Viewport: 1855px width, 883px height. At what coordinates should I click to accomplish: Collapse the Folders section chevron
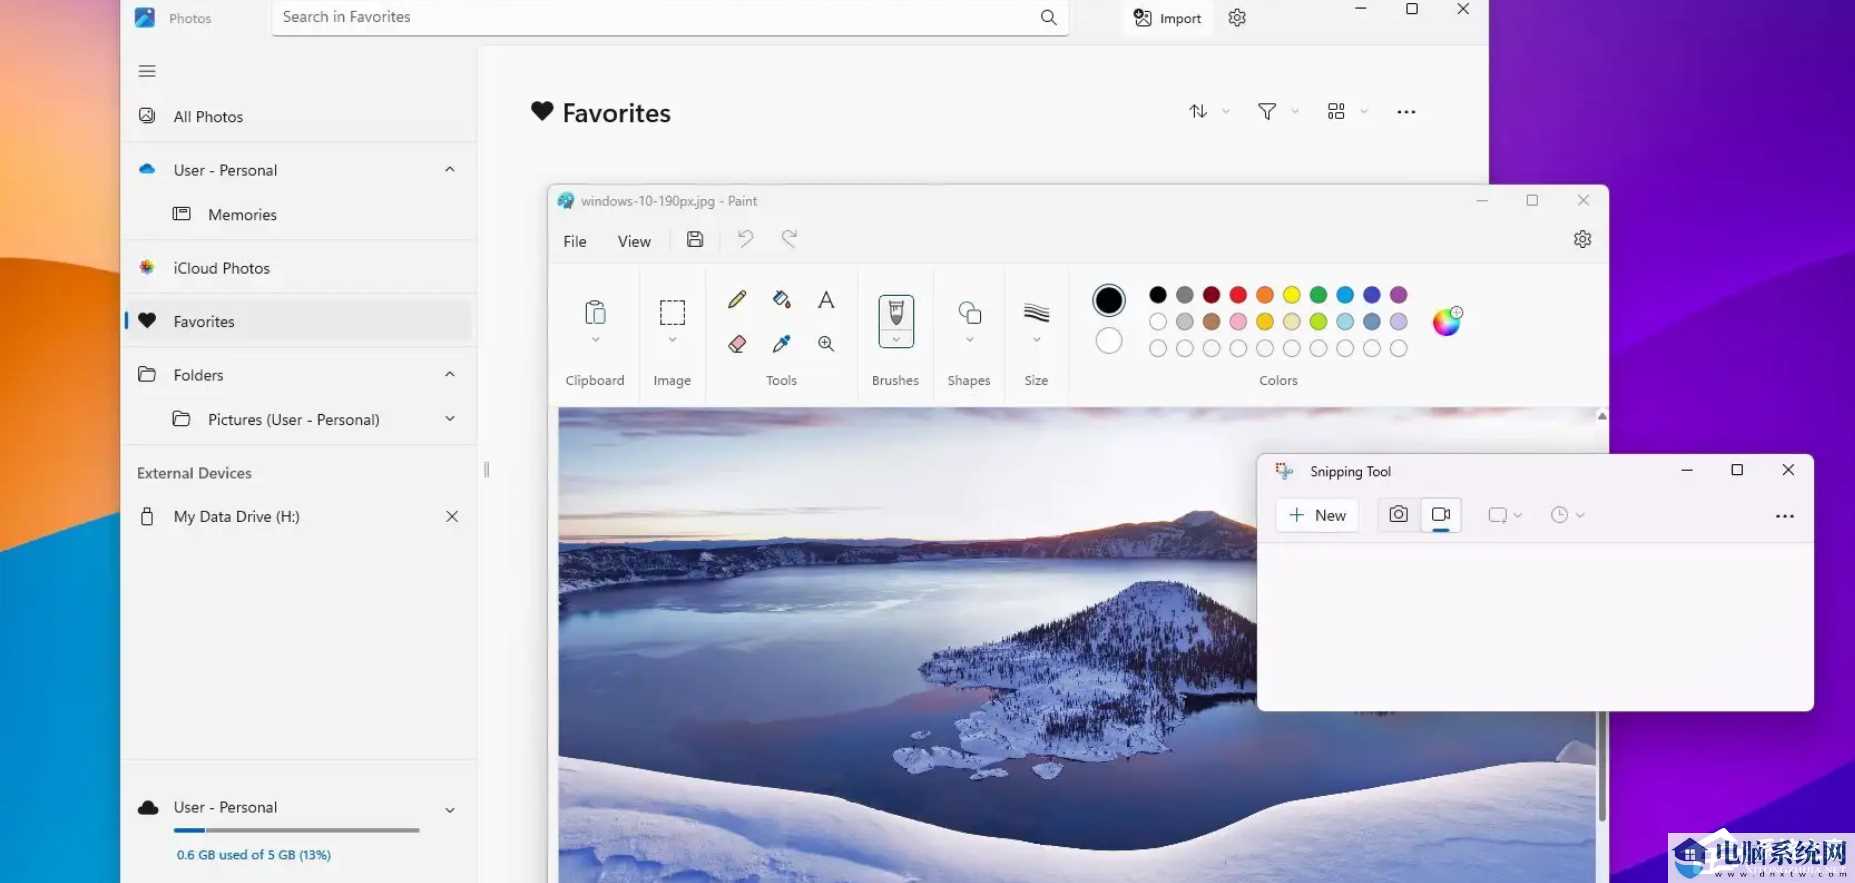point(450,374)
